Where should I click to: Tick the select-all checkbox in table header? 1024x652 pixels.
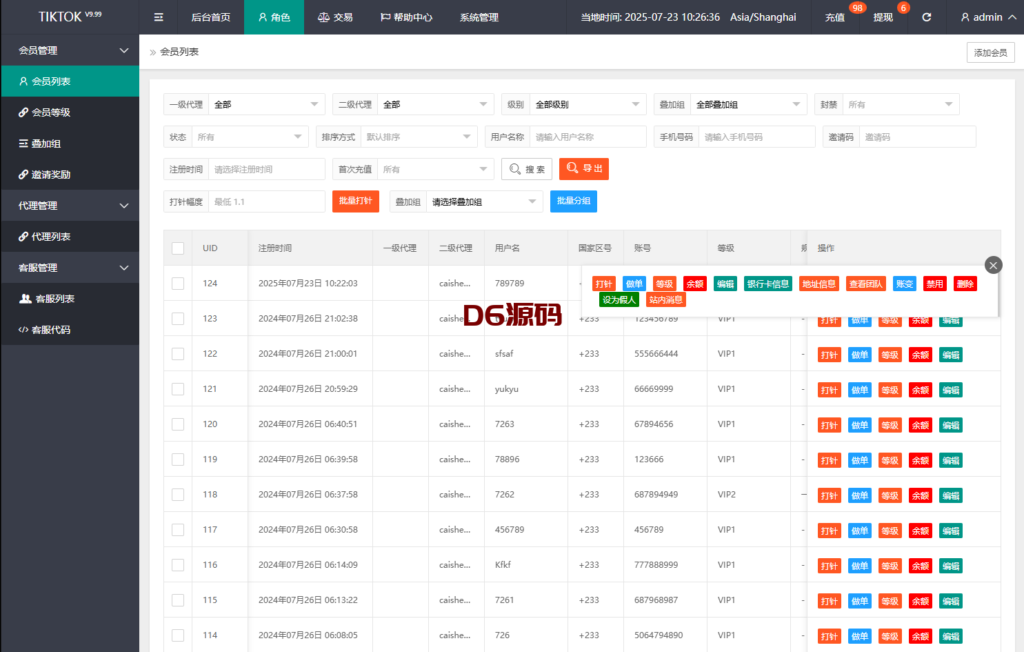coord(178,248)
